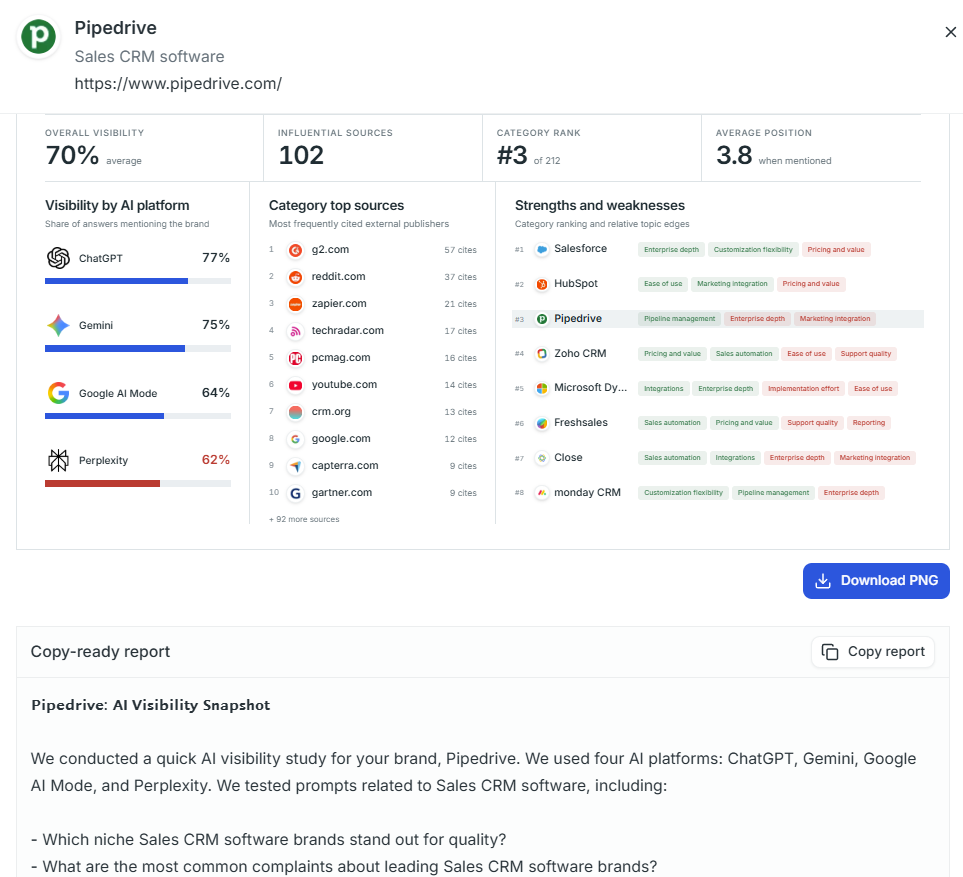Click the 'Category top sources' heading
The height and width of the screenshot is (877, 963).
pyautogui.click(x=337, y=205)
